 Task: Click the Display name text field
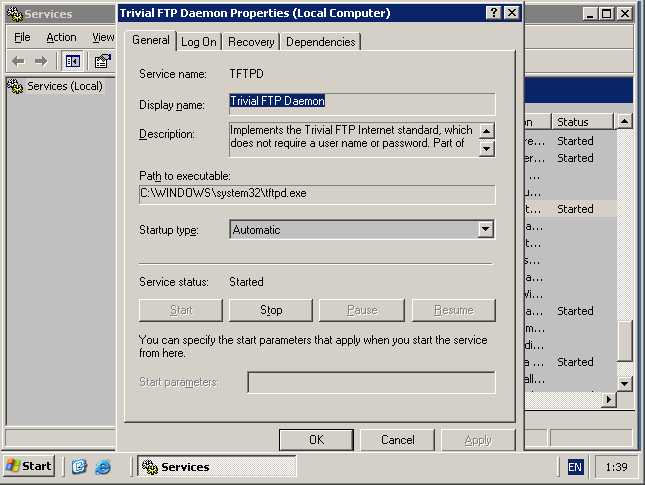[x=361, y=104]
